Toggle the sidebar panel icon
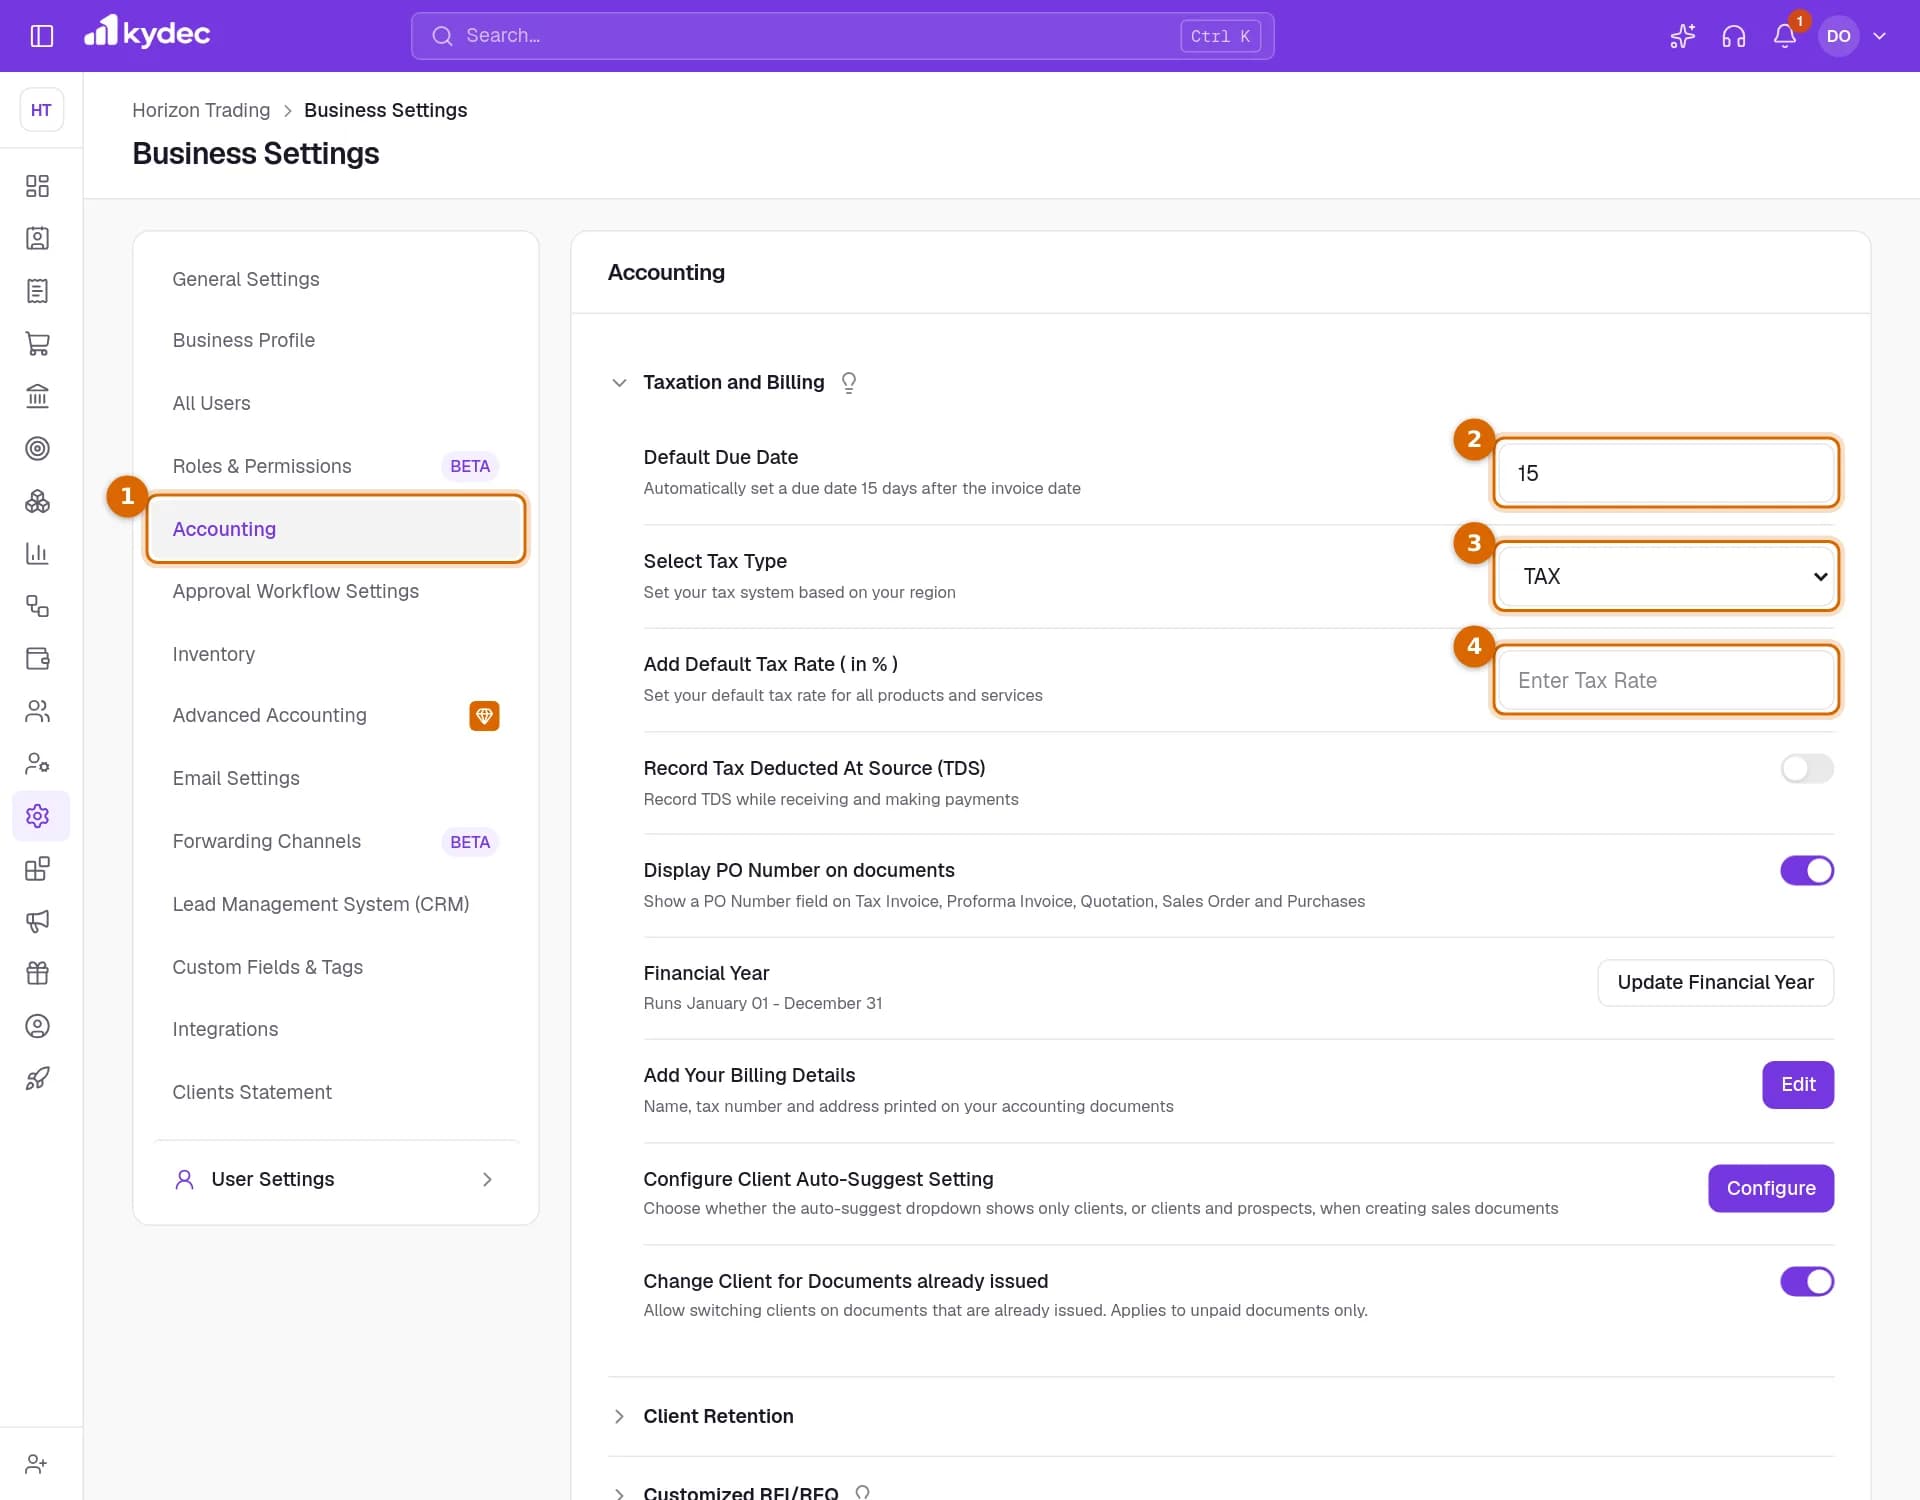The width and height of the screenshot is (1920, 1500). coord(41,36)
